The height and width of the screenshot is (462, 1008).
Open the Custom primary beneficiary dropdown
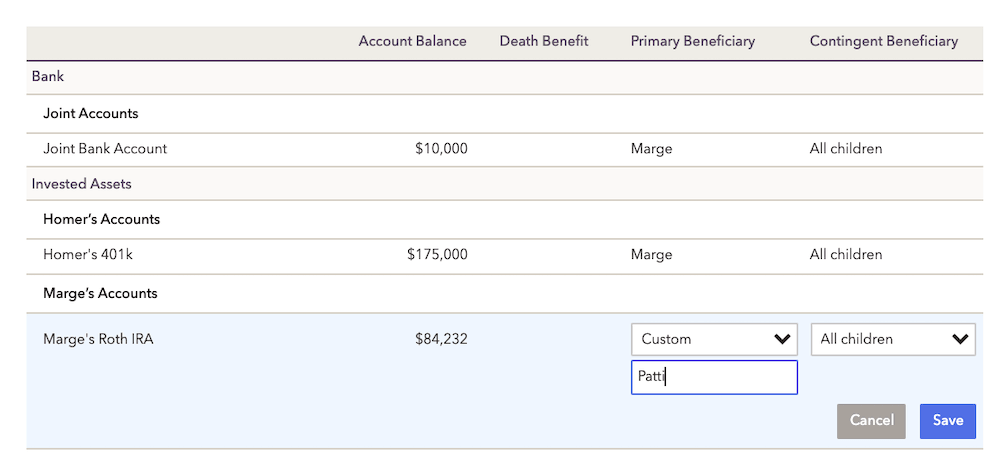click(714, 339)
